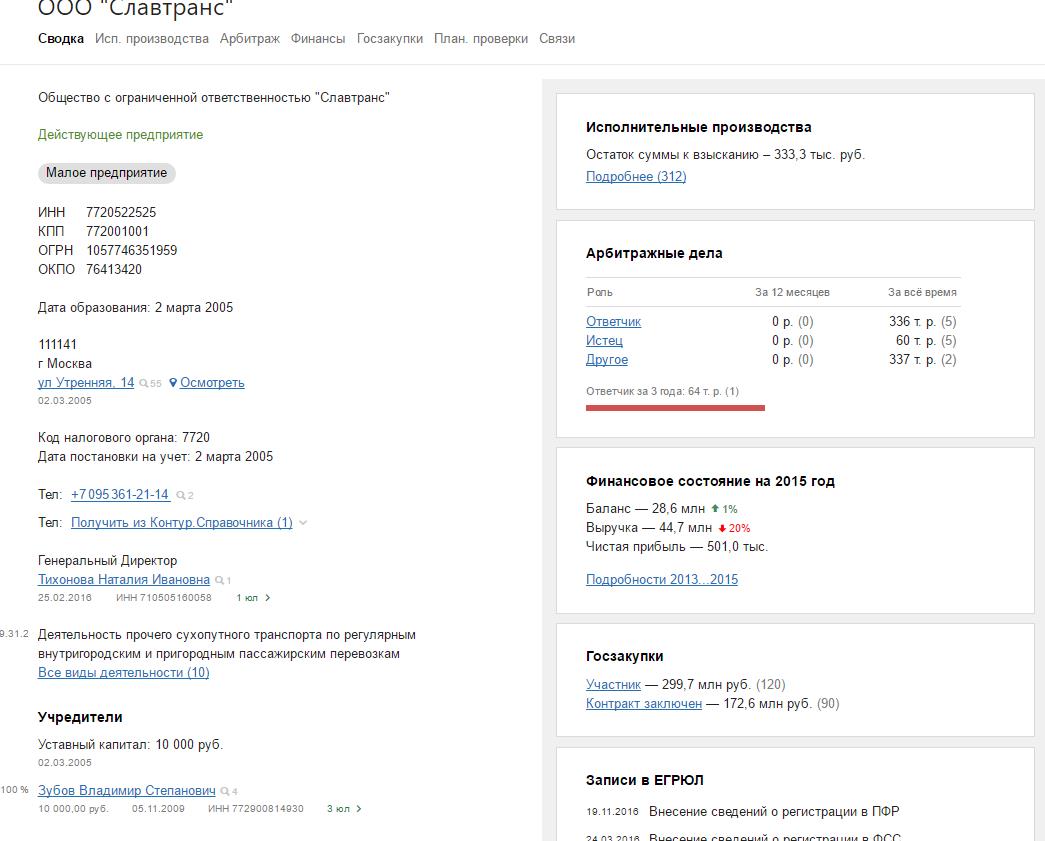This screenshot has width=1045, height=841.
Task: Click the 'Внесение сведений о регистрации в ПФР' record
Action: coord(774,812)
